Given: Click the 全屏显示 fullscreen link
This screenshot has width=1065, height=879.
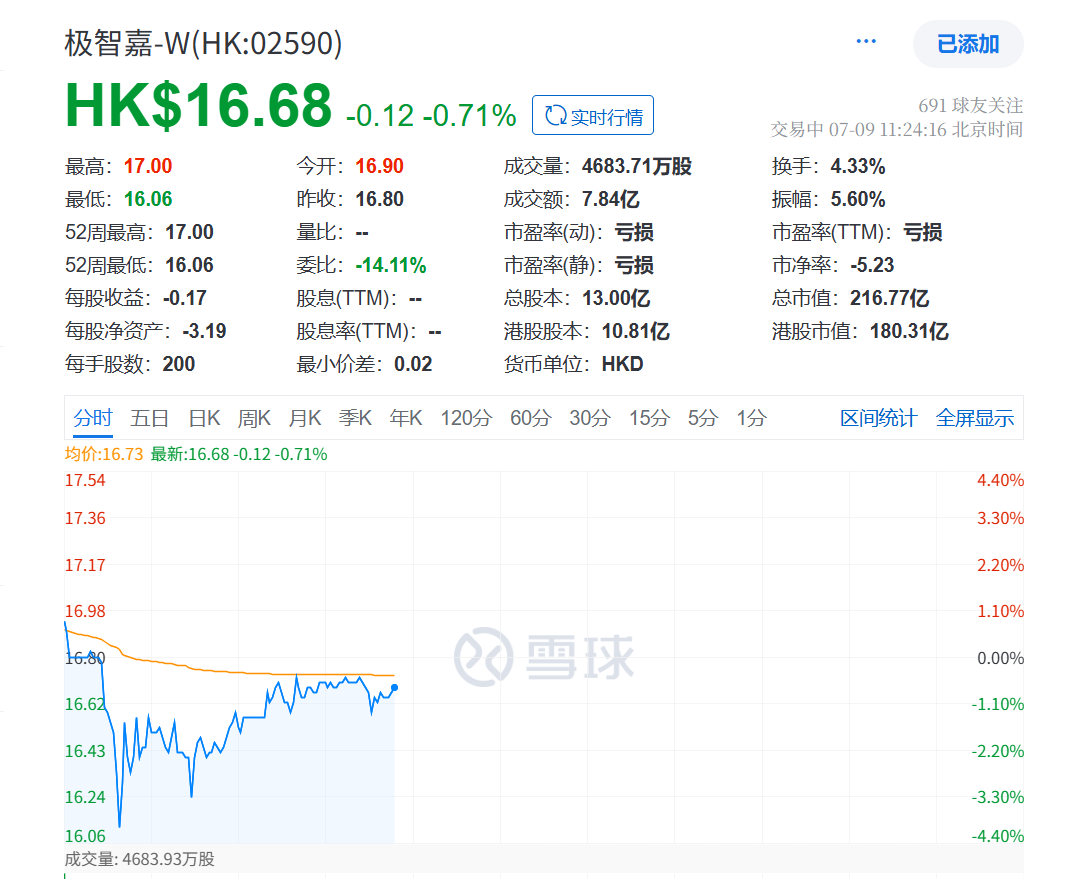Looking at the screenshot, I should [975, 418].
